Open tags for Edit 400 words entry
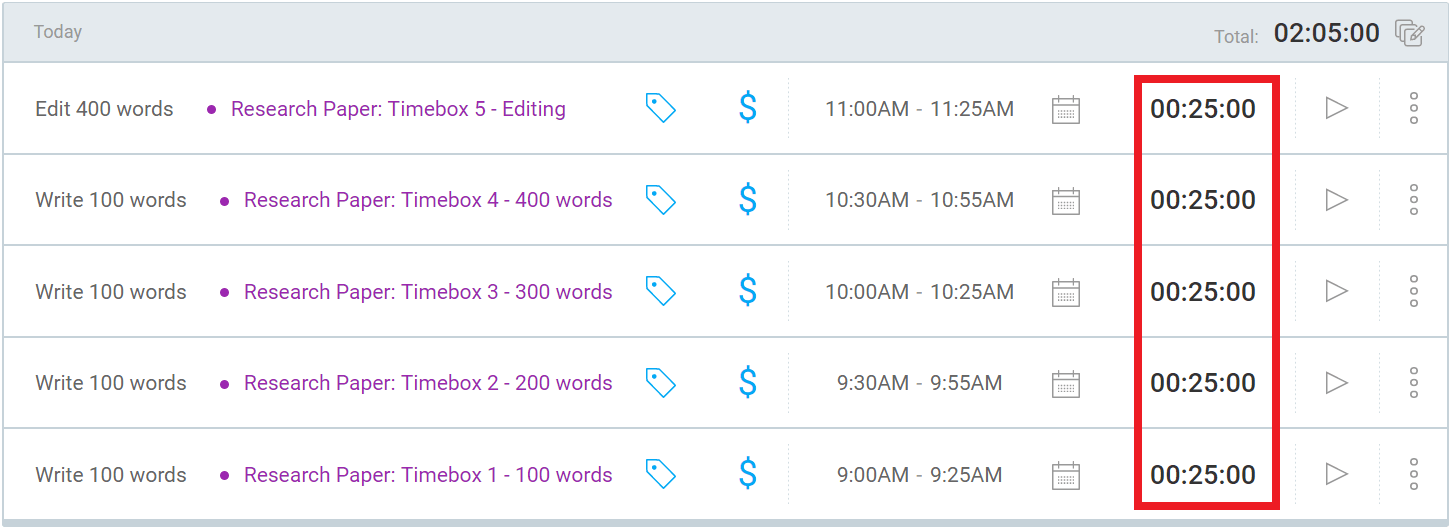1451x529 pixels. (x=660, y=108)
